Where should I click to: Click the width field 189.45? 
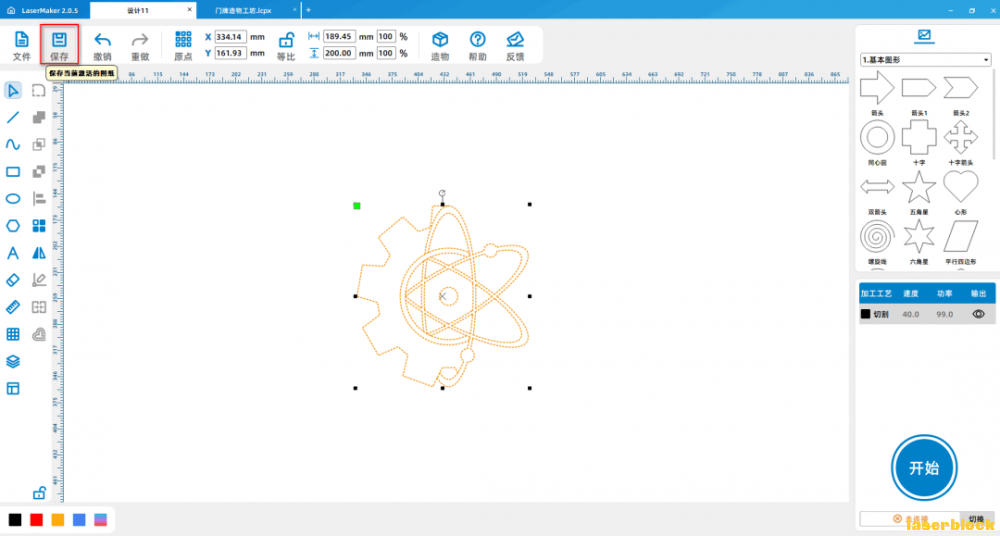pos(339,36)
